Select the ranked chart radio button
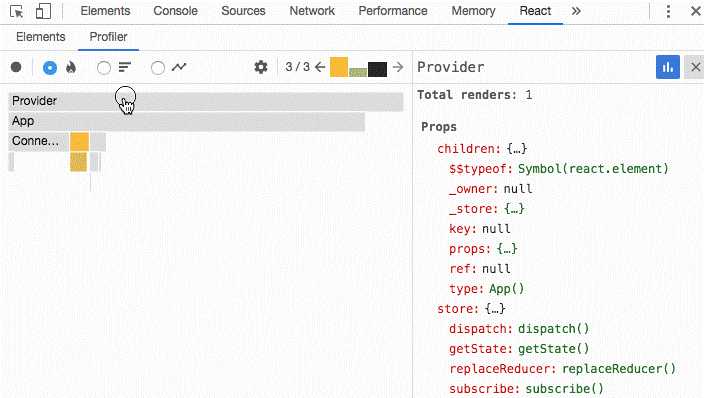This screenshot has height=398, width=704. pyautogui.click(x=104, y=68)
